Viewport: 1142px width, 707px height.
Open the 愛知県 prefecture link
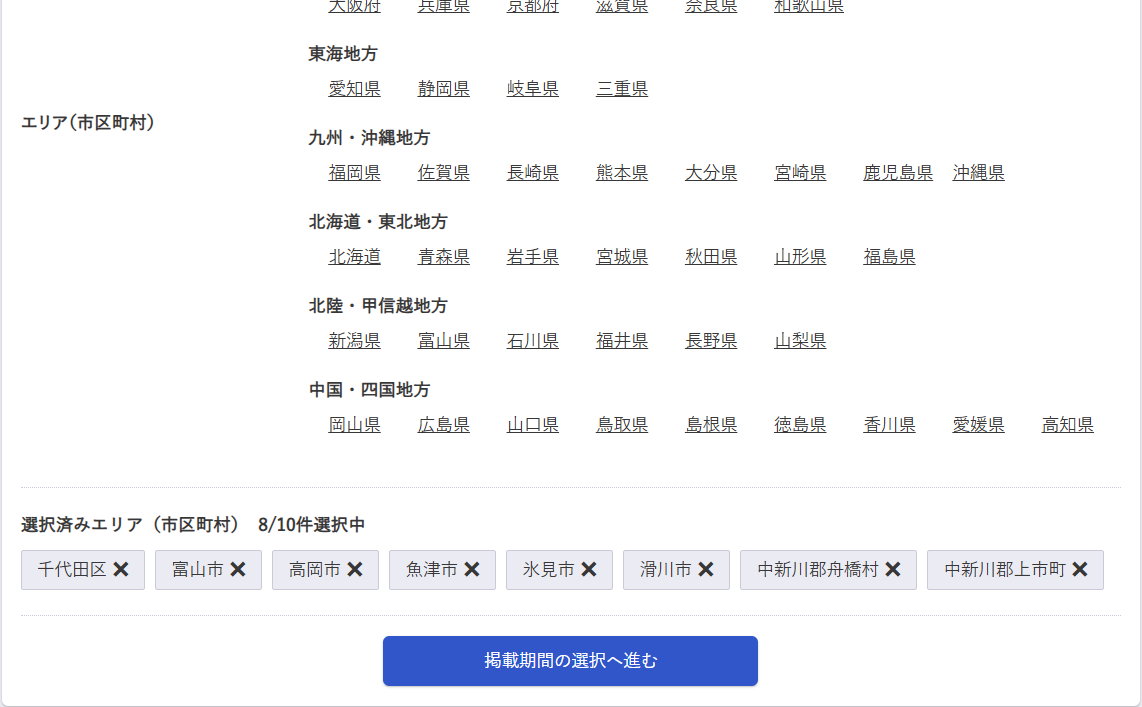pos(354,89)
